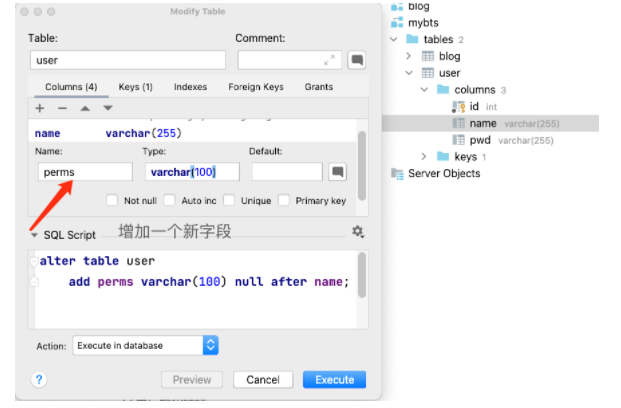Click the SQL script vertical scrollbar
621x408 pixels.
[362, 275]
